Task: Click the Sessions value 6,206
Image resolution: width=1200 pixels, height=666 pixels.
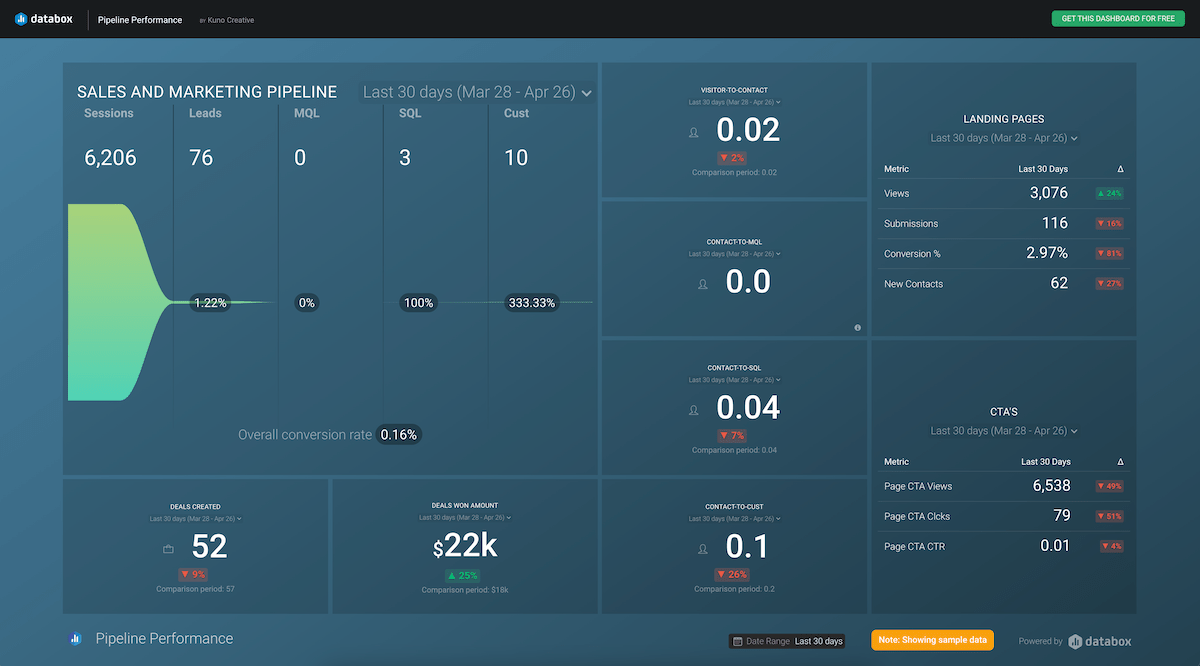Action: (110, 158)
